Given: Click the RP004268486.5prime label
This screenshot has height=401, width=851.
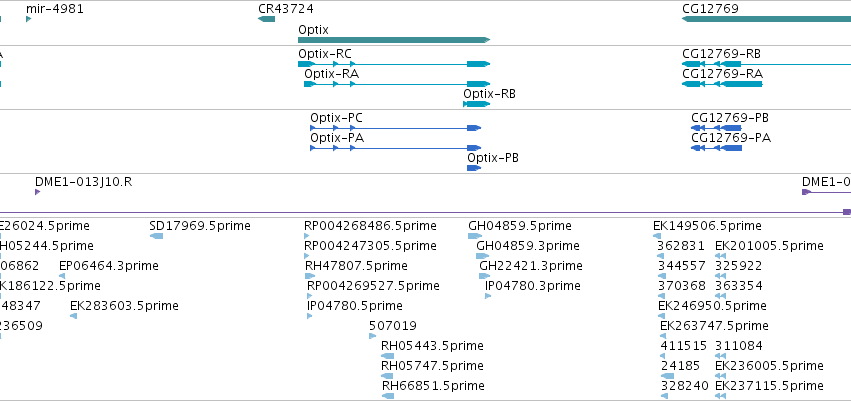Looking at the screenshot, I should 370,226.
